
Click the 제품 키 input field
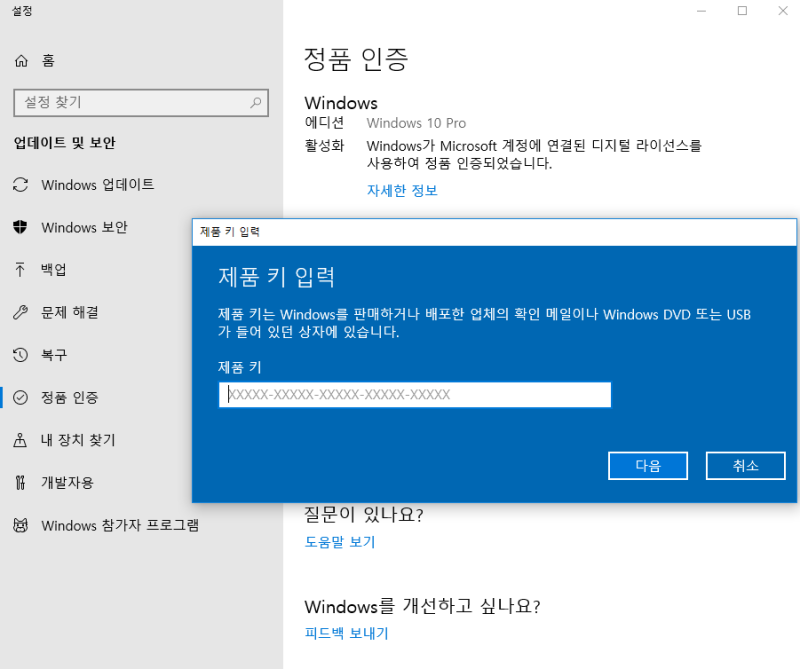pos(415,394)
